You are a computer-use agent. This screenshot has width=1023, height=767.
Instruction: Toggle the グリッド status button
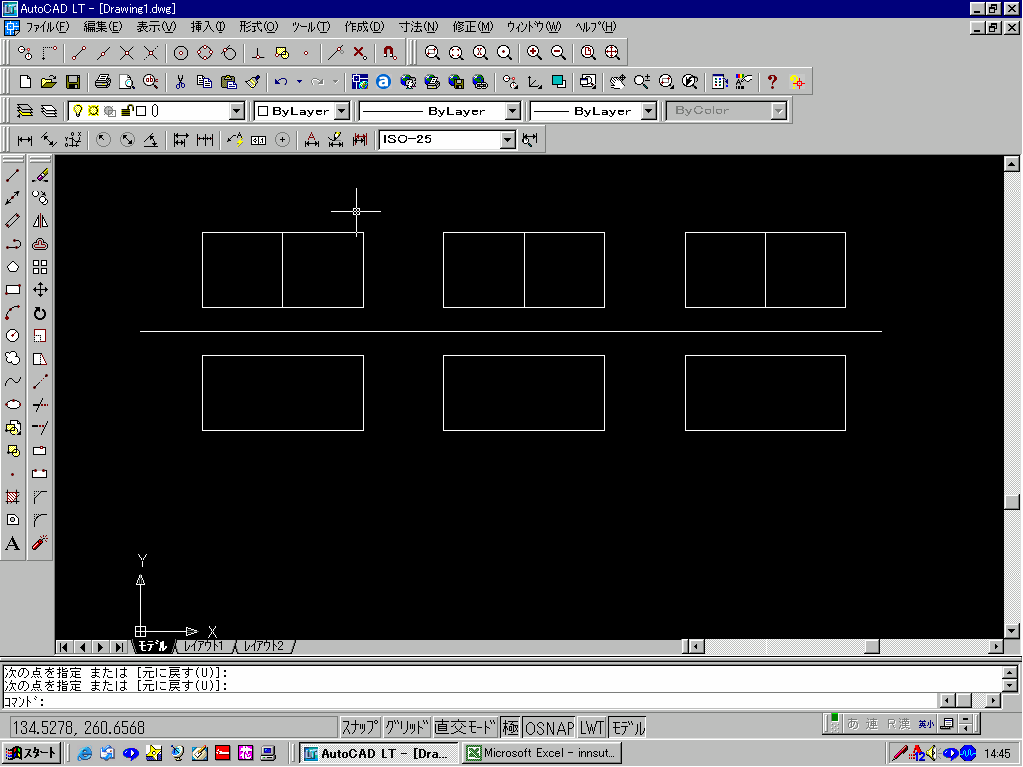pos(406,727)
